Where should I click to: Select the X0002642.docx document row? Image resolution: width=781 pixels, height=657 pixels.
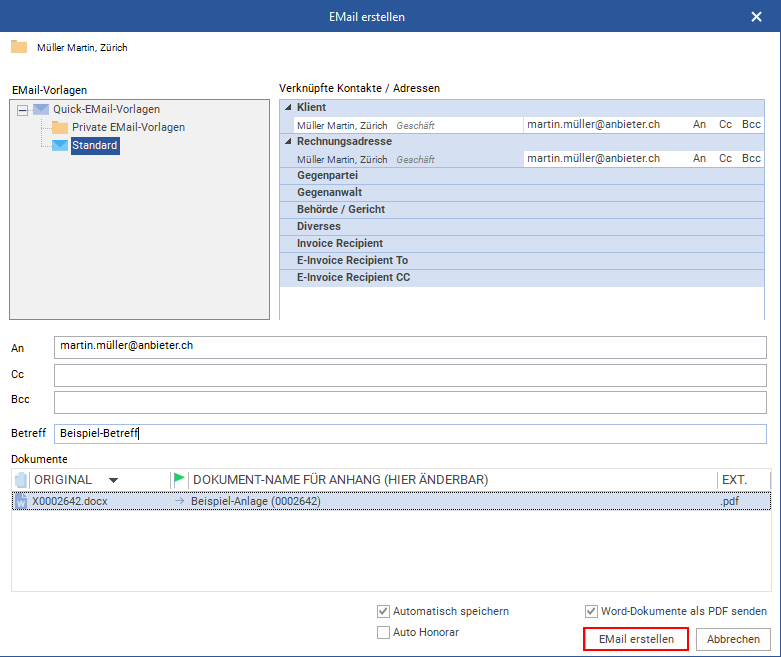pos(391,501)
